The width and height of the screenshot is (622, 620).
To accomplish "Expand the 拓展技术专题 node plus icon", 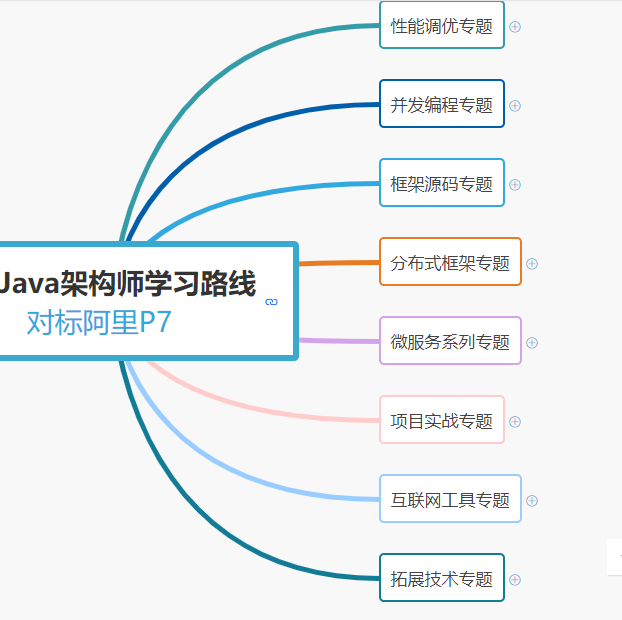I will coord(515,579).
